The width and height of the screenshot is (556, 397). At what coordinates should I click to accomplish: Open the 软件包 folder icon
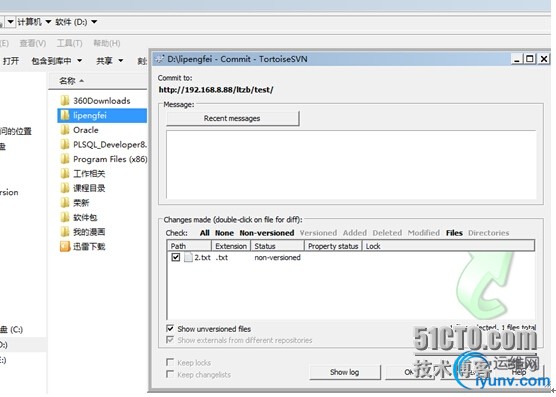65,217
